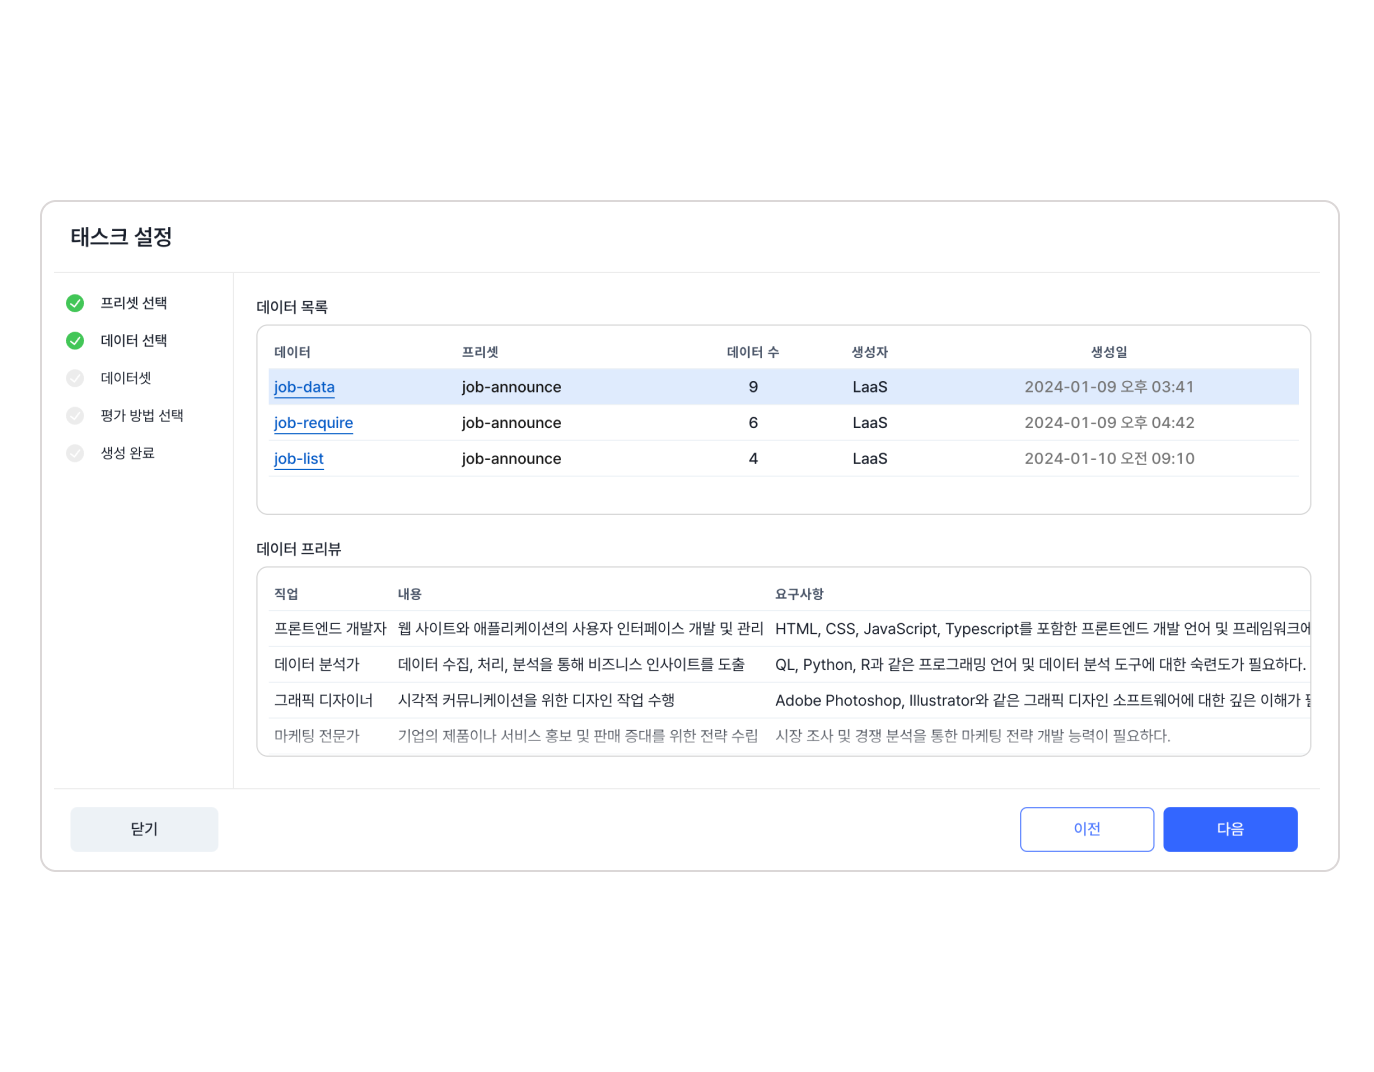Click the 데이터 프리뷰 section heading

click(299, 549)
